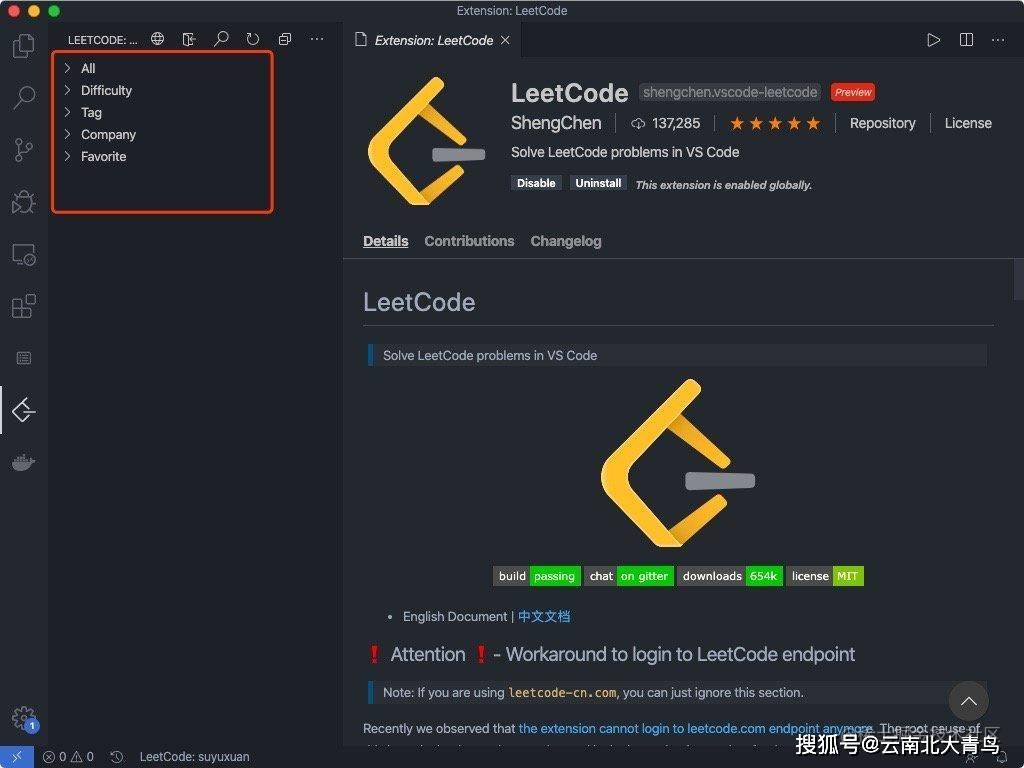Click the large LeetCode extension logo

(426, 140)
